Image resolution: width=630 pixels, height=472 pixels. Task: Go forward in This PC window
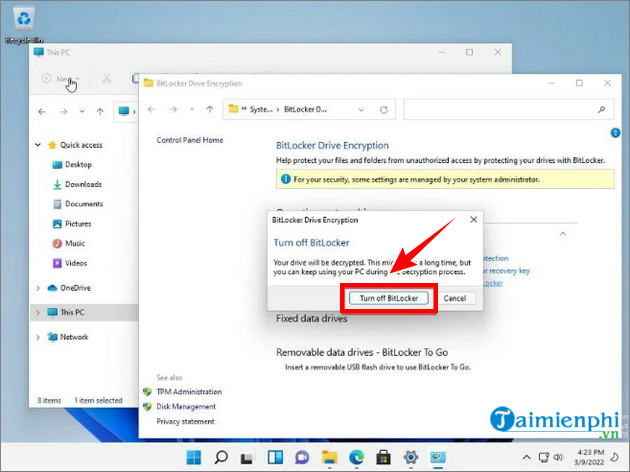[63, 112]
